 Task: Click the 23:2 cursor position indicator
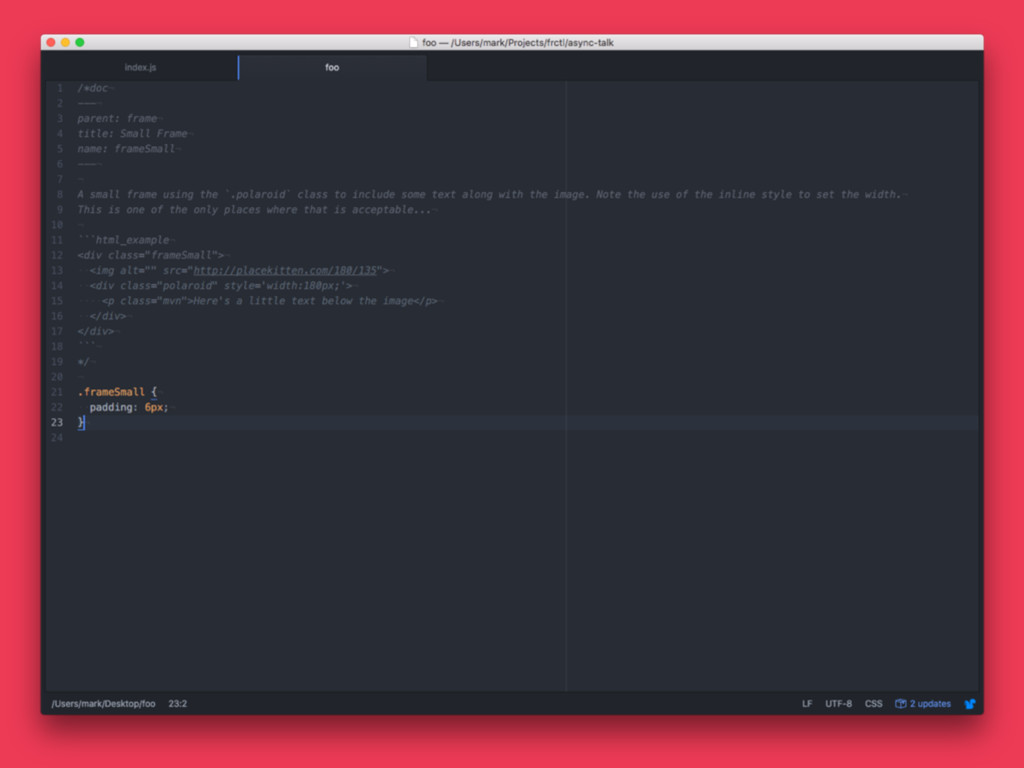tap(178, 703)
